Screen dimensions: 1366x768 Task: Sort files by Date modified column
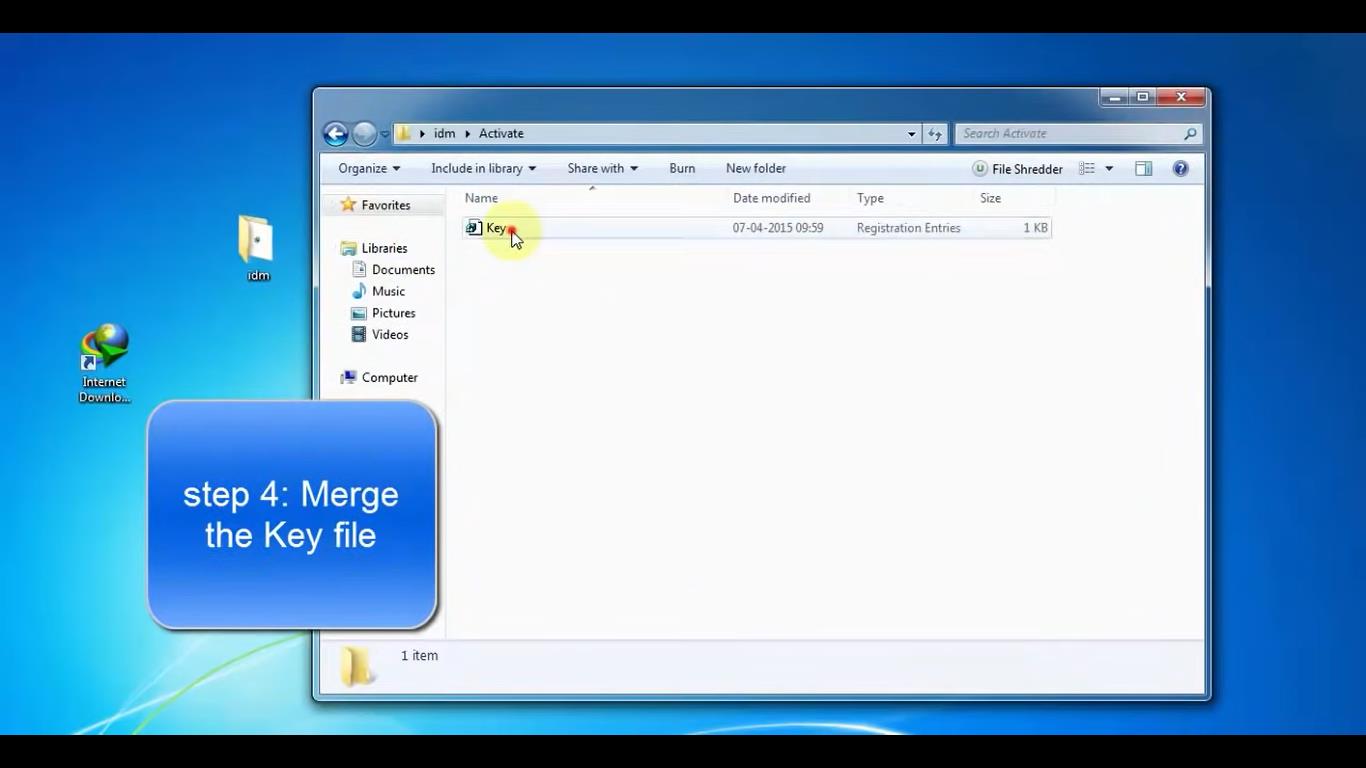pyautogui.click(x=772, y=198)
